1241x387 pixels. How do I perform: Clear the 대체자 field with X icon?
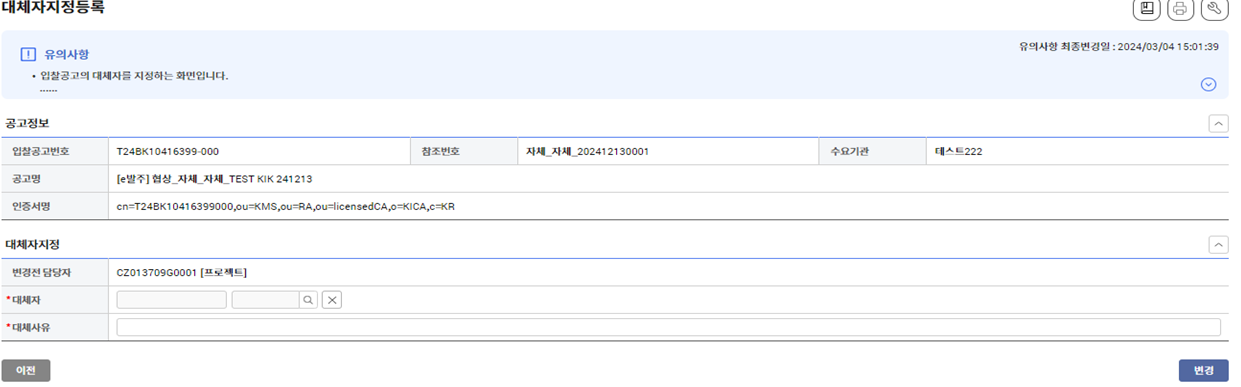[332, 299]
